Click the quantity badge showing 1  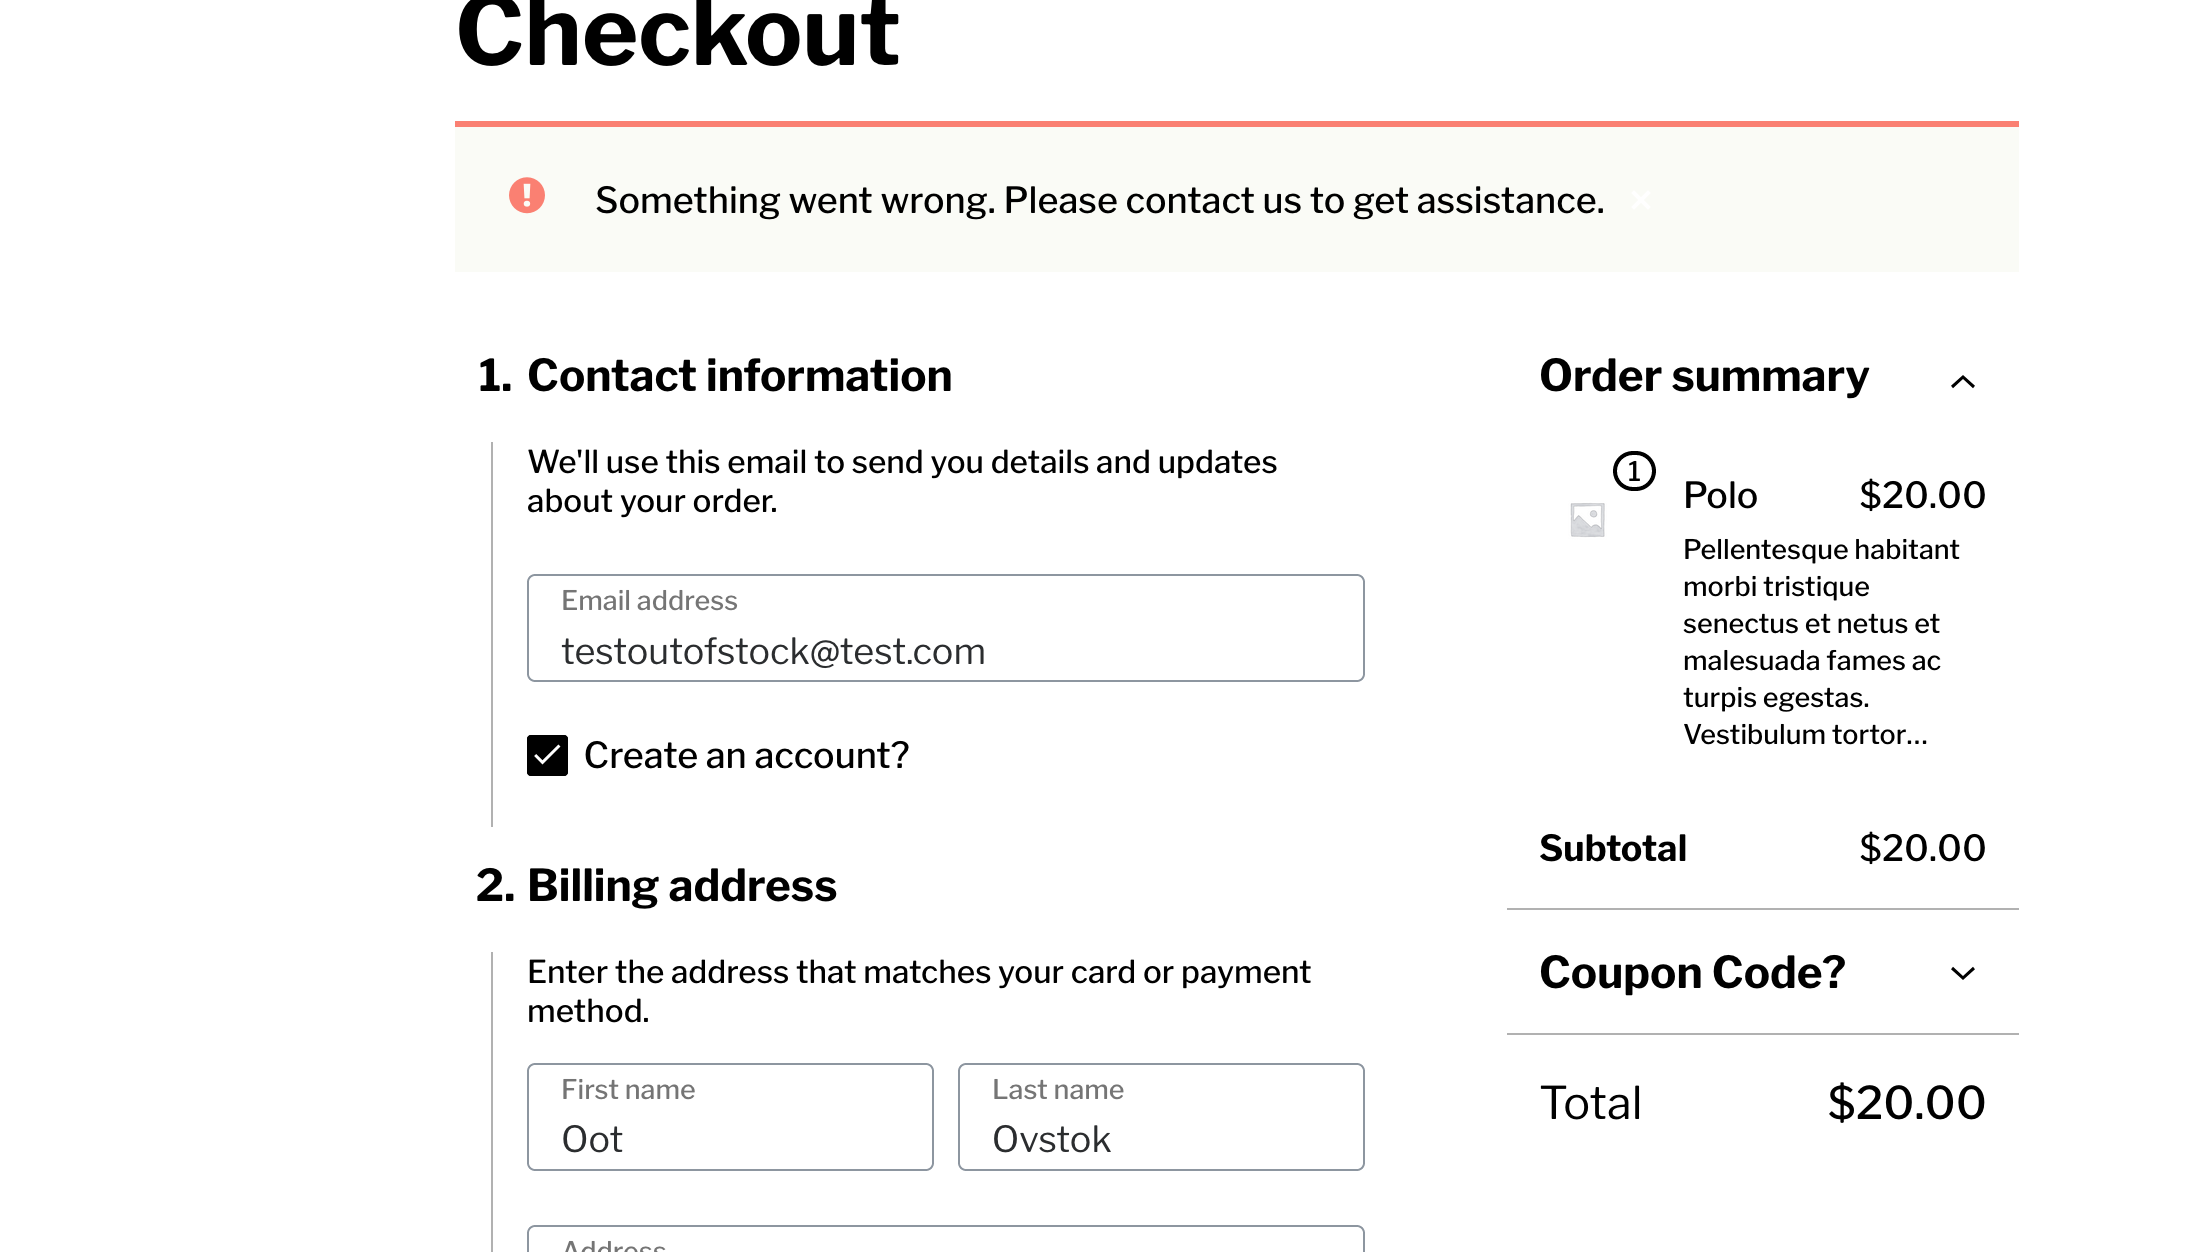coord(1633,471)
